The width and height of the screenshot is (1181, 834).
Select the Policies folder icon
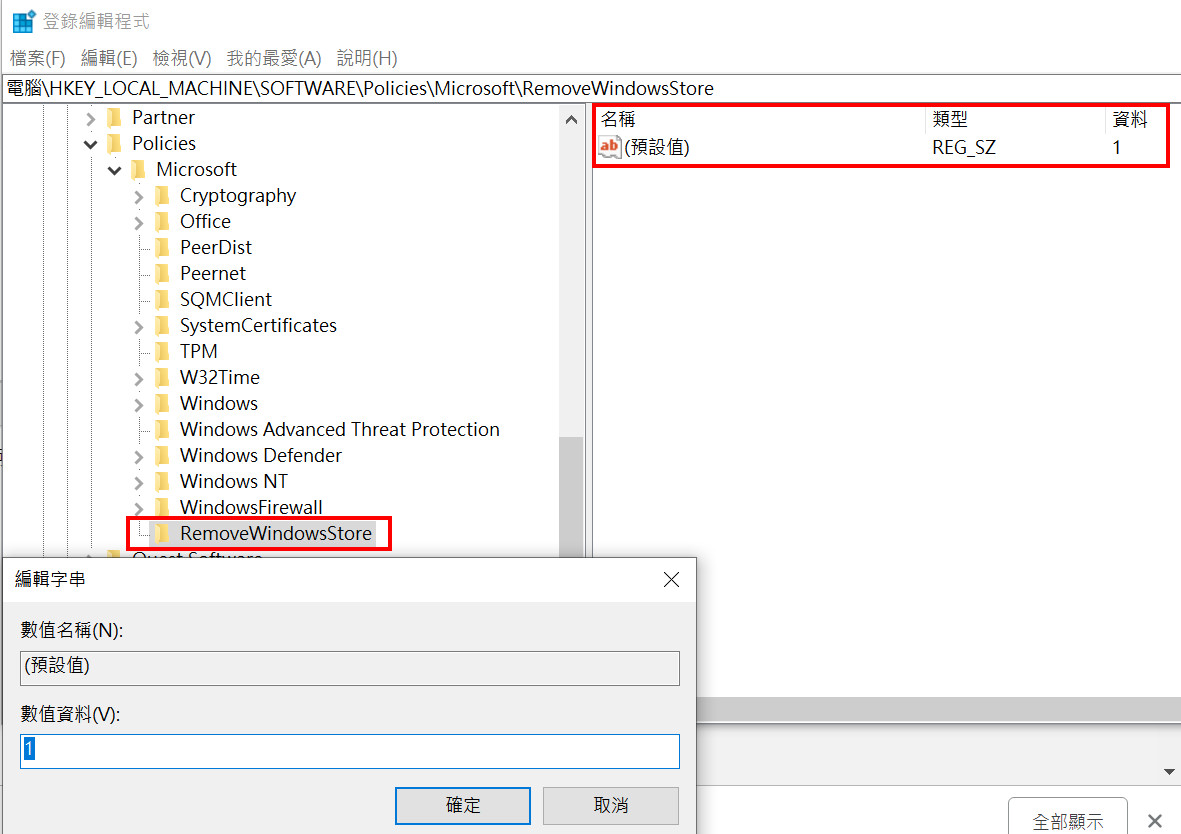tap(114, 143)
